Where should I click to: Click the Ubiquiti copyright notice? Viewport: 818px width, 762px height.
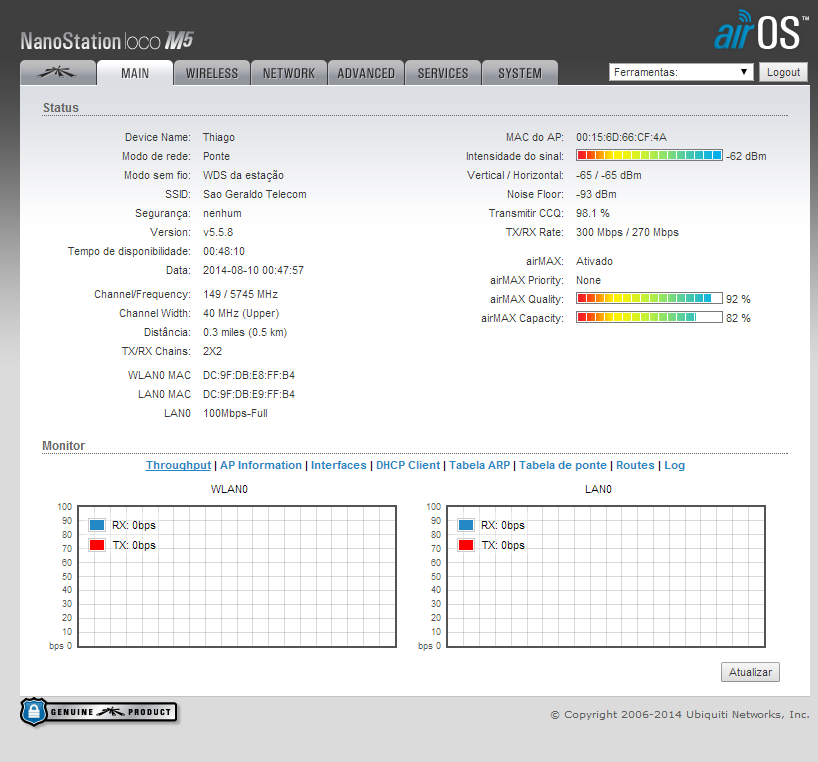point(680,715)
